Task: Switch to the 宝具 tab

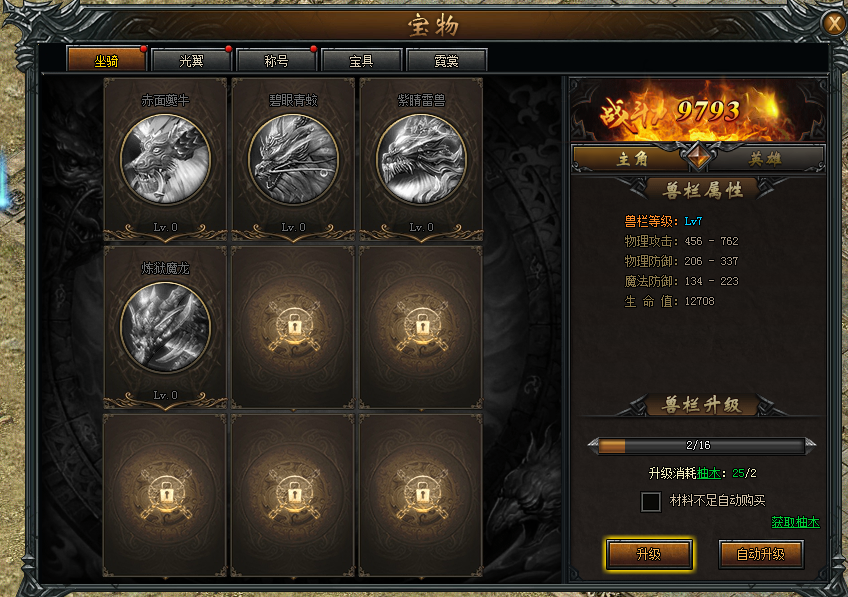Action: coord(361,61)
